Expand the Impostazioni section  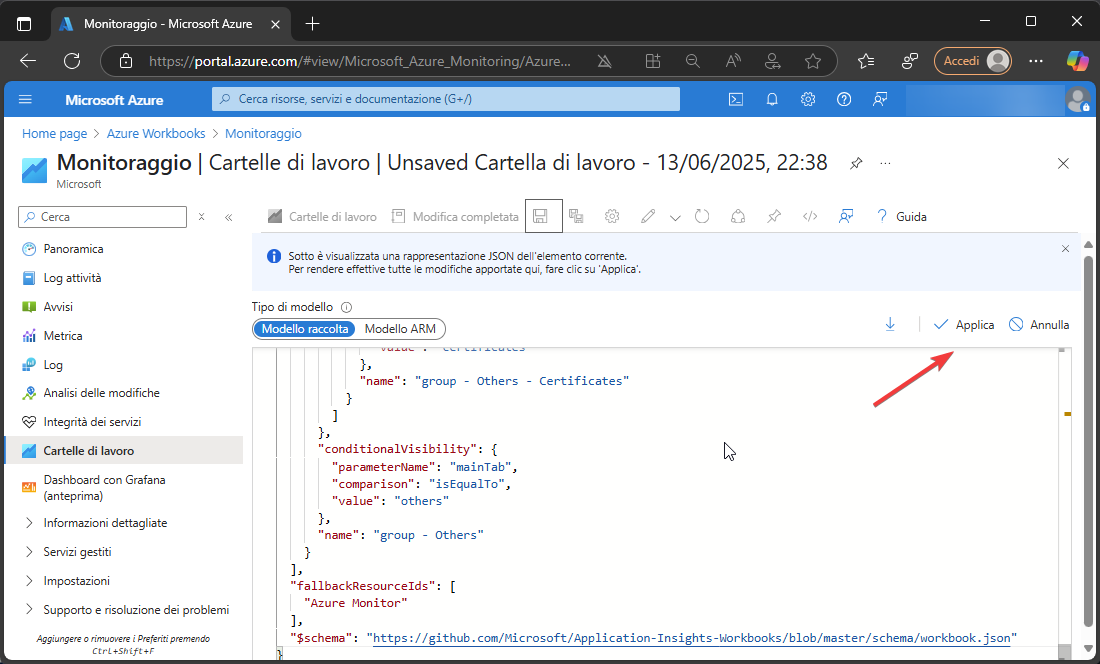click(76, 581)
